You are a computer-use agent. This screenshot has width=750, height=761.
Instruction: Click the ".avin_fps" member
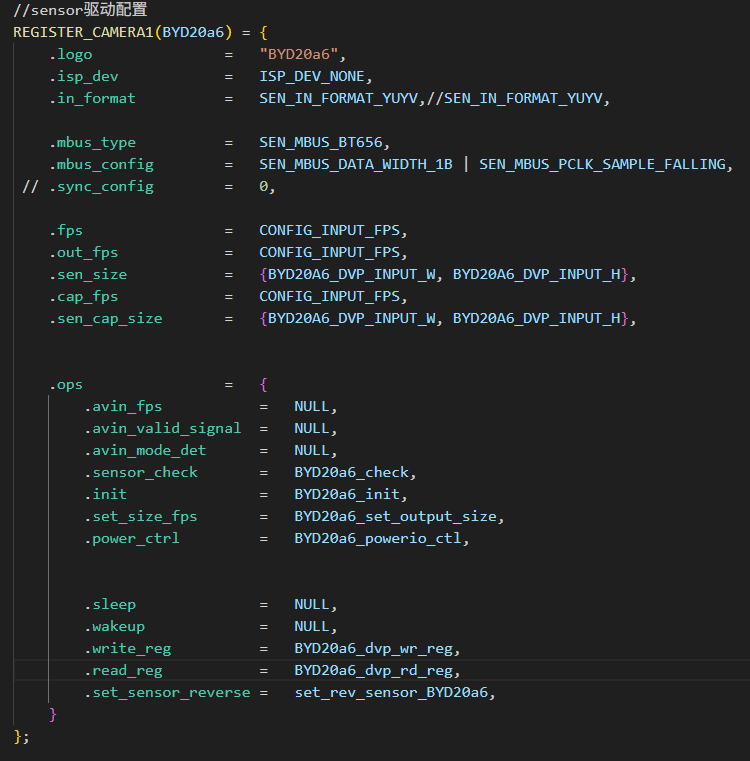123,407
